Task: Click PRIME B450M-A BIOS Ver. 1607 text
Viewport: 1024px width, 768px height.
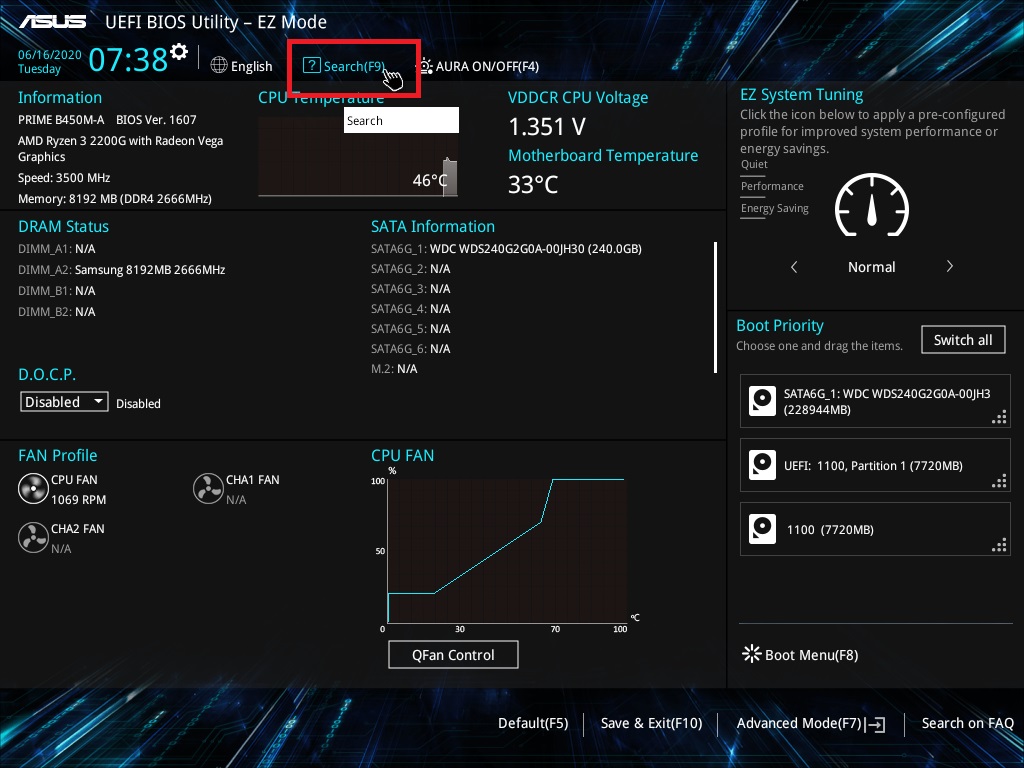Action: click(107, 120)
